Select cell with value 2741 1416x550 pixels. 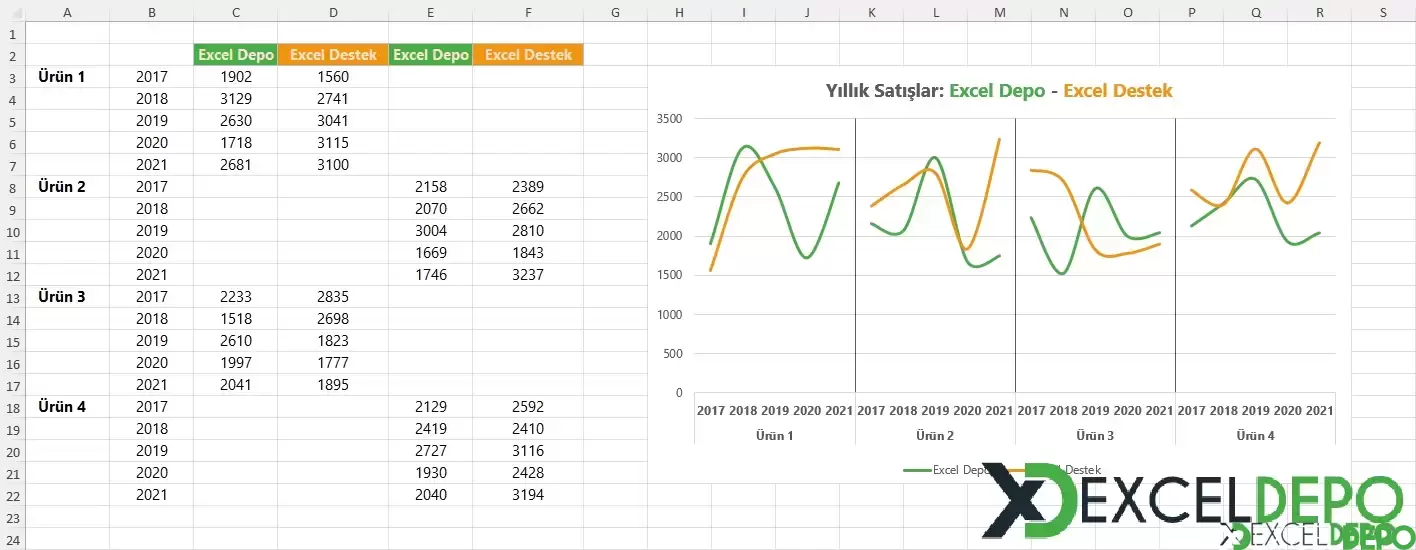(333, 99)
